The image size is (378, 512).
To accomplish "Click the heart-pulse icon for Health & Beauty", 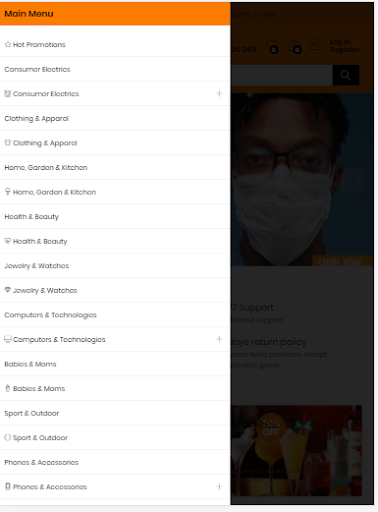I will 8,241.
